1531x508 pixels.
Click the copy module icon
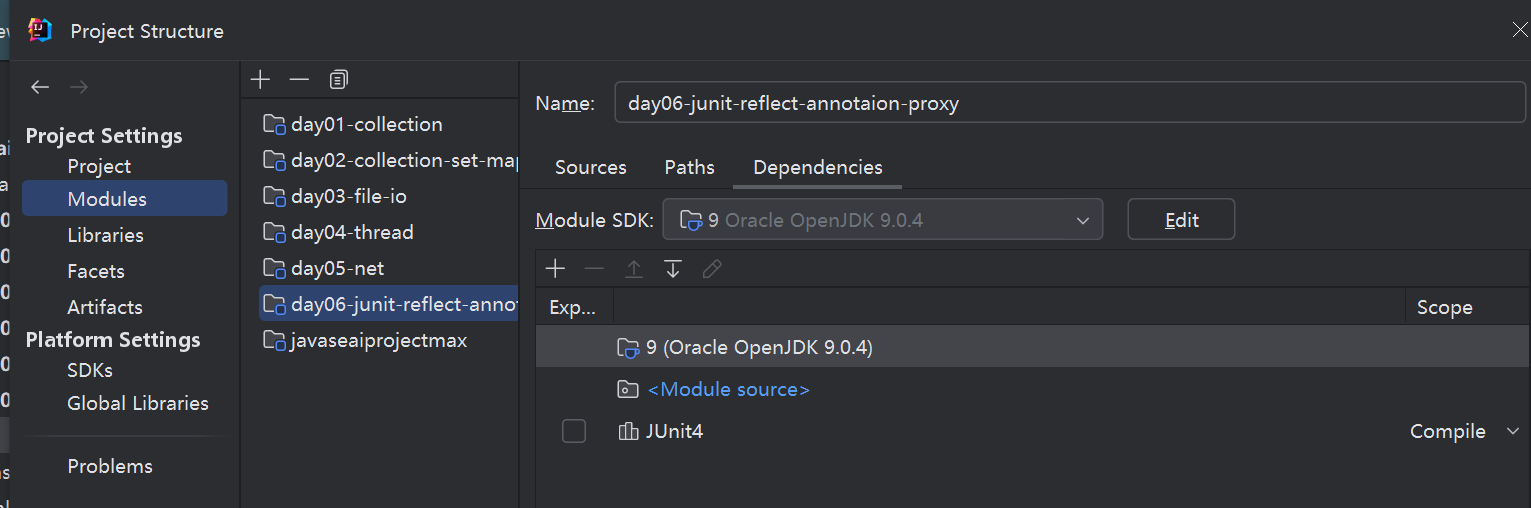tap(339, 79)
